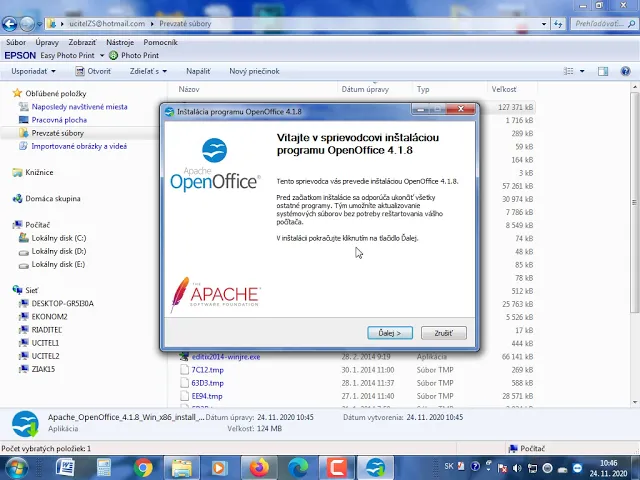Image resolution: width=640 pixels, height=480 pixels.
Task: Select Naposledy navštívené miesta in the sidebar
Action: (x=80, y=107)
